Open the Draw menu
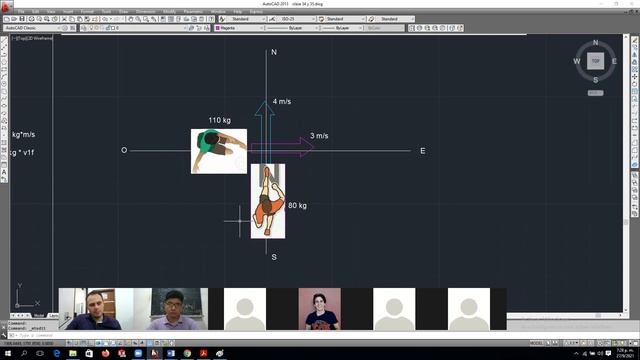Image resolution: width=640 pixels, height=360 pixels. coord(123,11)
